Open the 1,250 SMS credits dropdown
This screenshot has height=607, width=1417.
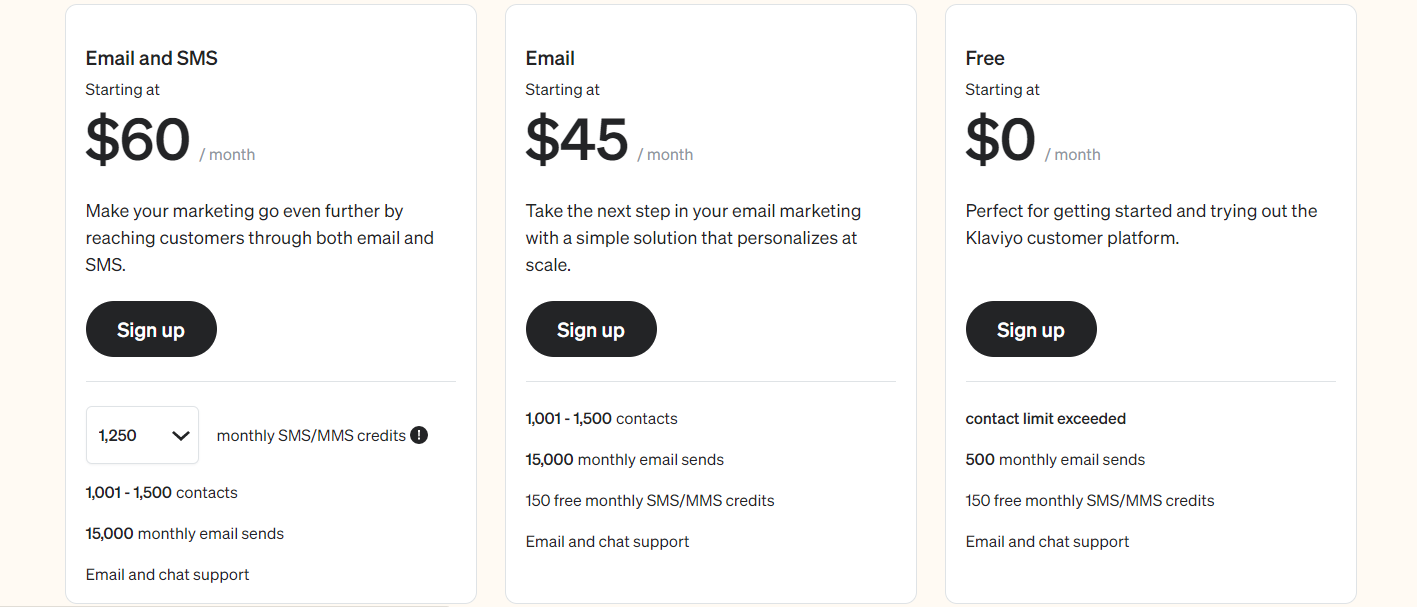pyautogui.click(x=142, y=435)
